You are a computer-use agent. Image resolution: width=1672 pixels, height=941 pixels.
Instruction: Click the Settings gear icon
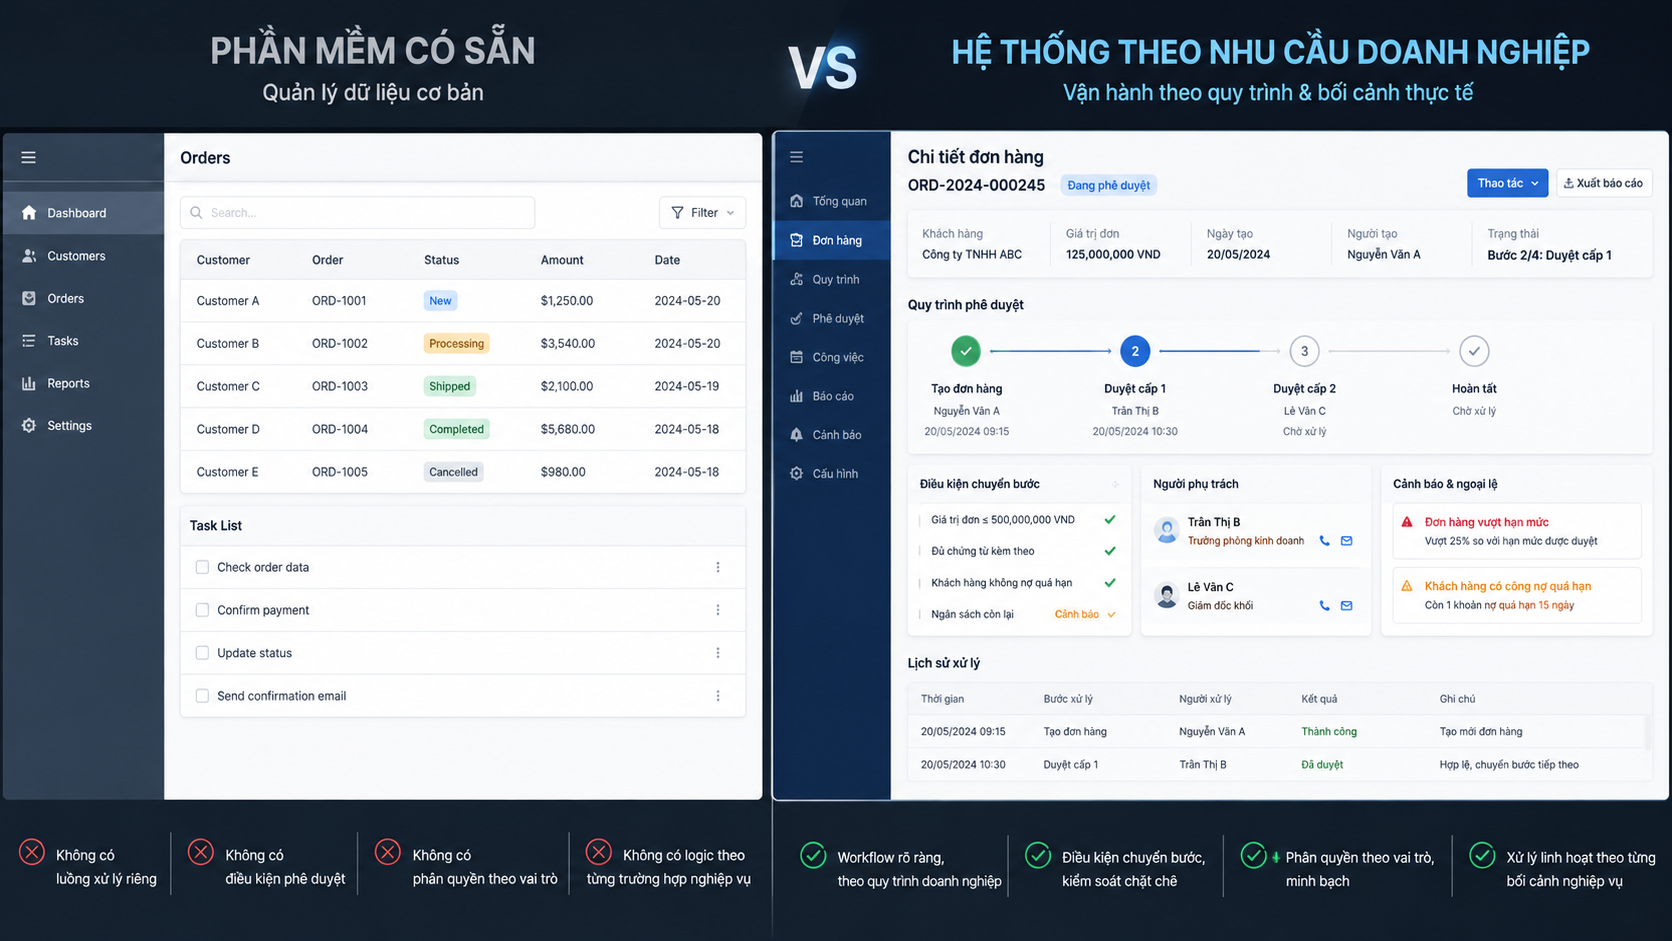pos(29,425)
